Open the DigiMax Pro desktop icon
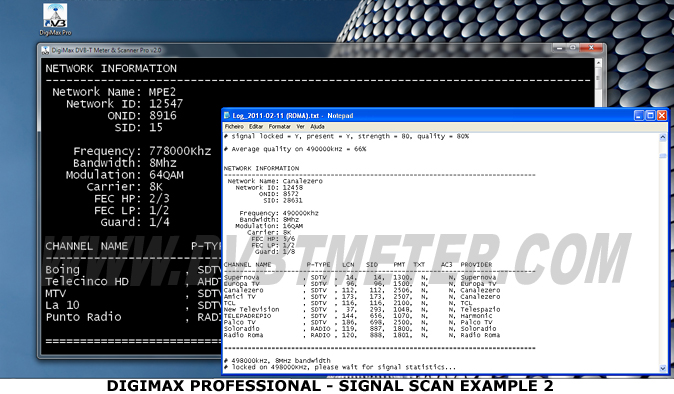The height and width of the screenshot is (394, 674). [x=55, y=19]
